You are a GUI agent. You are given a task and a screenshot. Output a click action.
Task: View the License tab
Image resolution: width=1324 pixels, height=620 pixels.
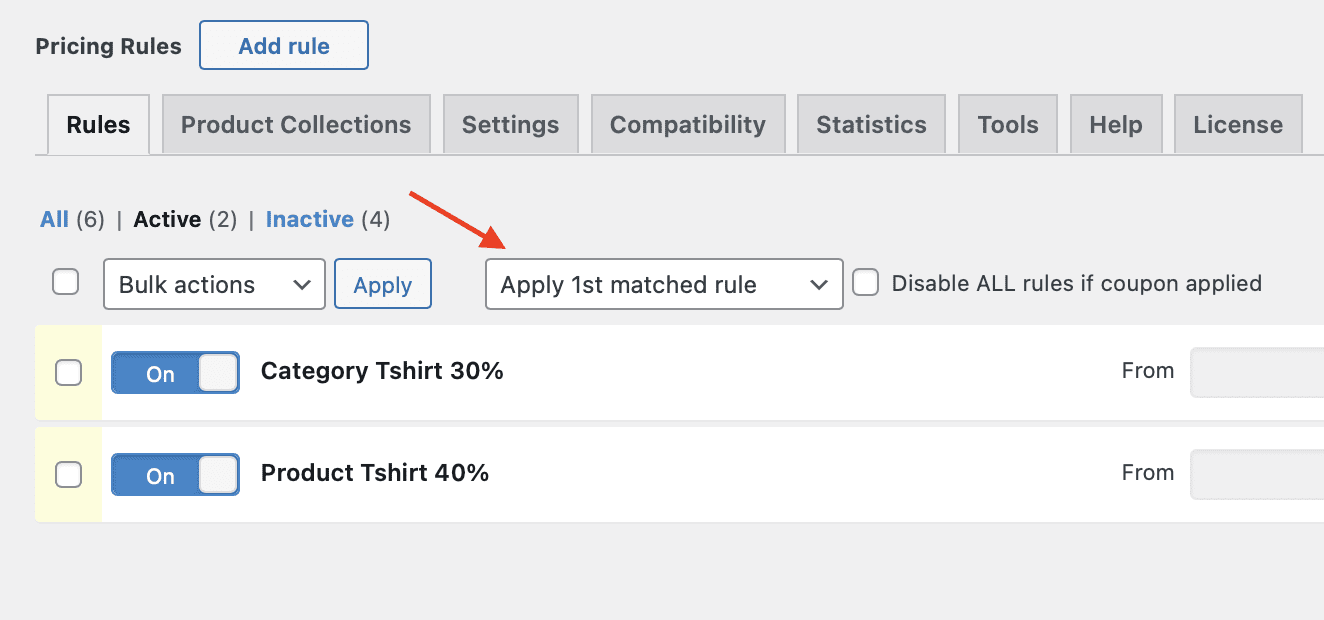tap(1237, 124)
